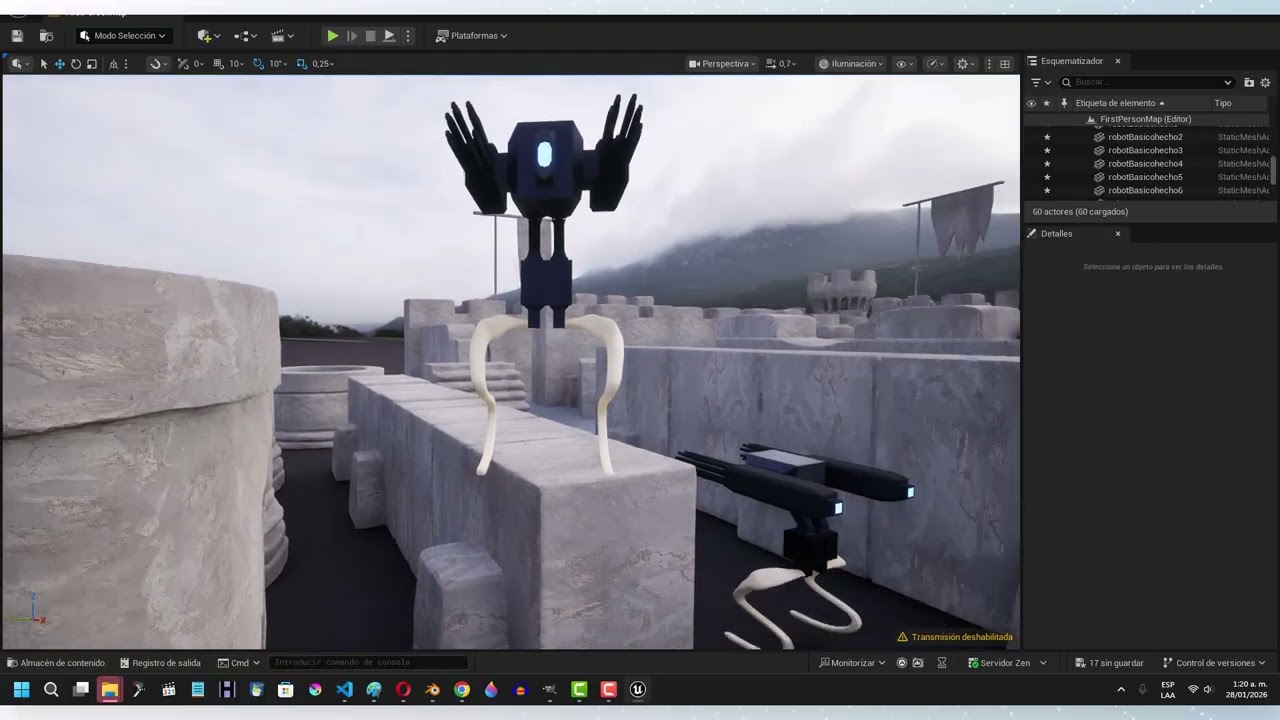1280x720 pixels.
Task: Open the Cmd console type dropdown
Action: (x=239, y=663)
